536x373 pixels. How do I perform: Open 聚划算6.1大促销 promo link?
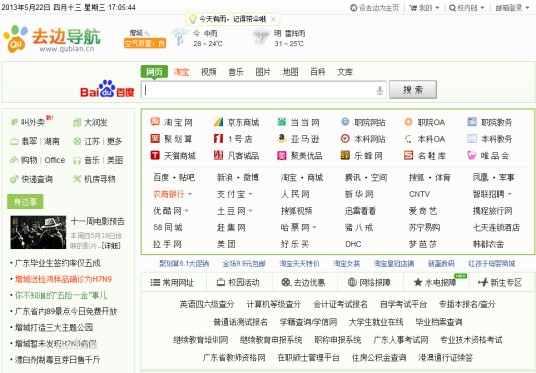[x=184, y=264]
